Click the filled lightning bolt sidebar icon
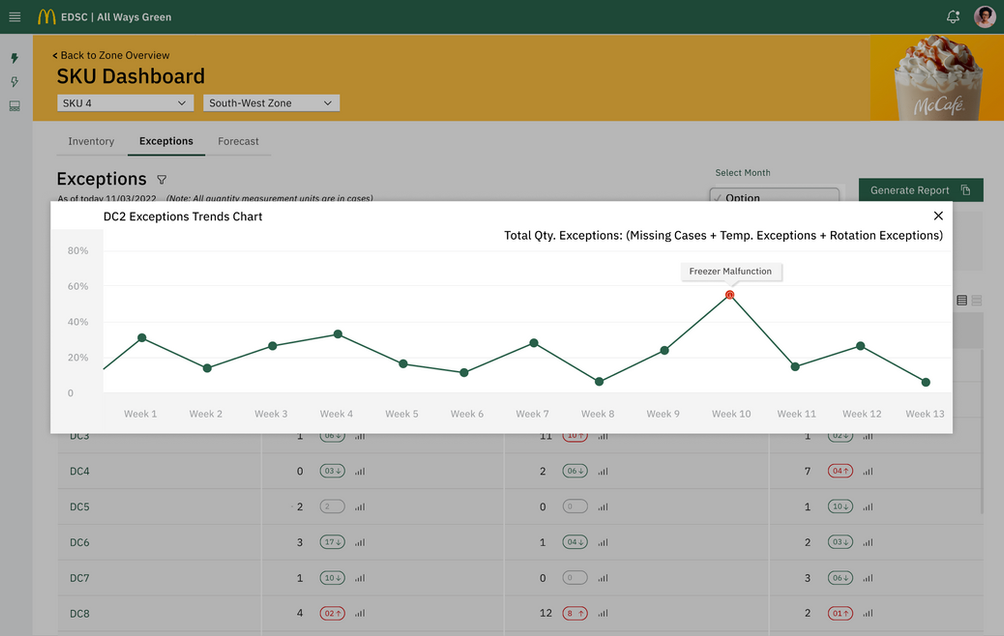 point(14,59)
